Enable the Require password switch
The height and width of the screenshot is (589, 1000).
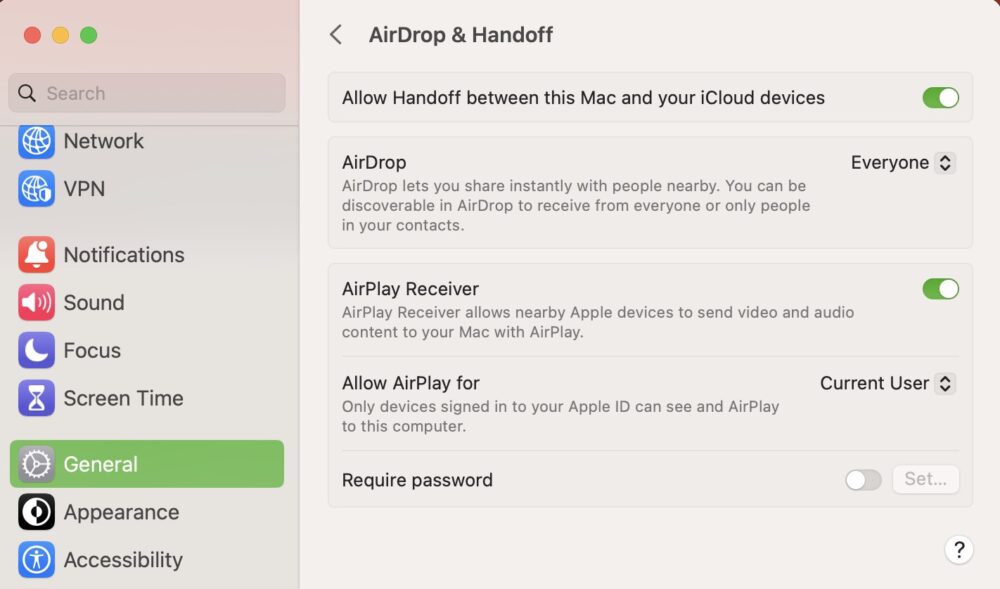862,480
